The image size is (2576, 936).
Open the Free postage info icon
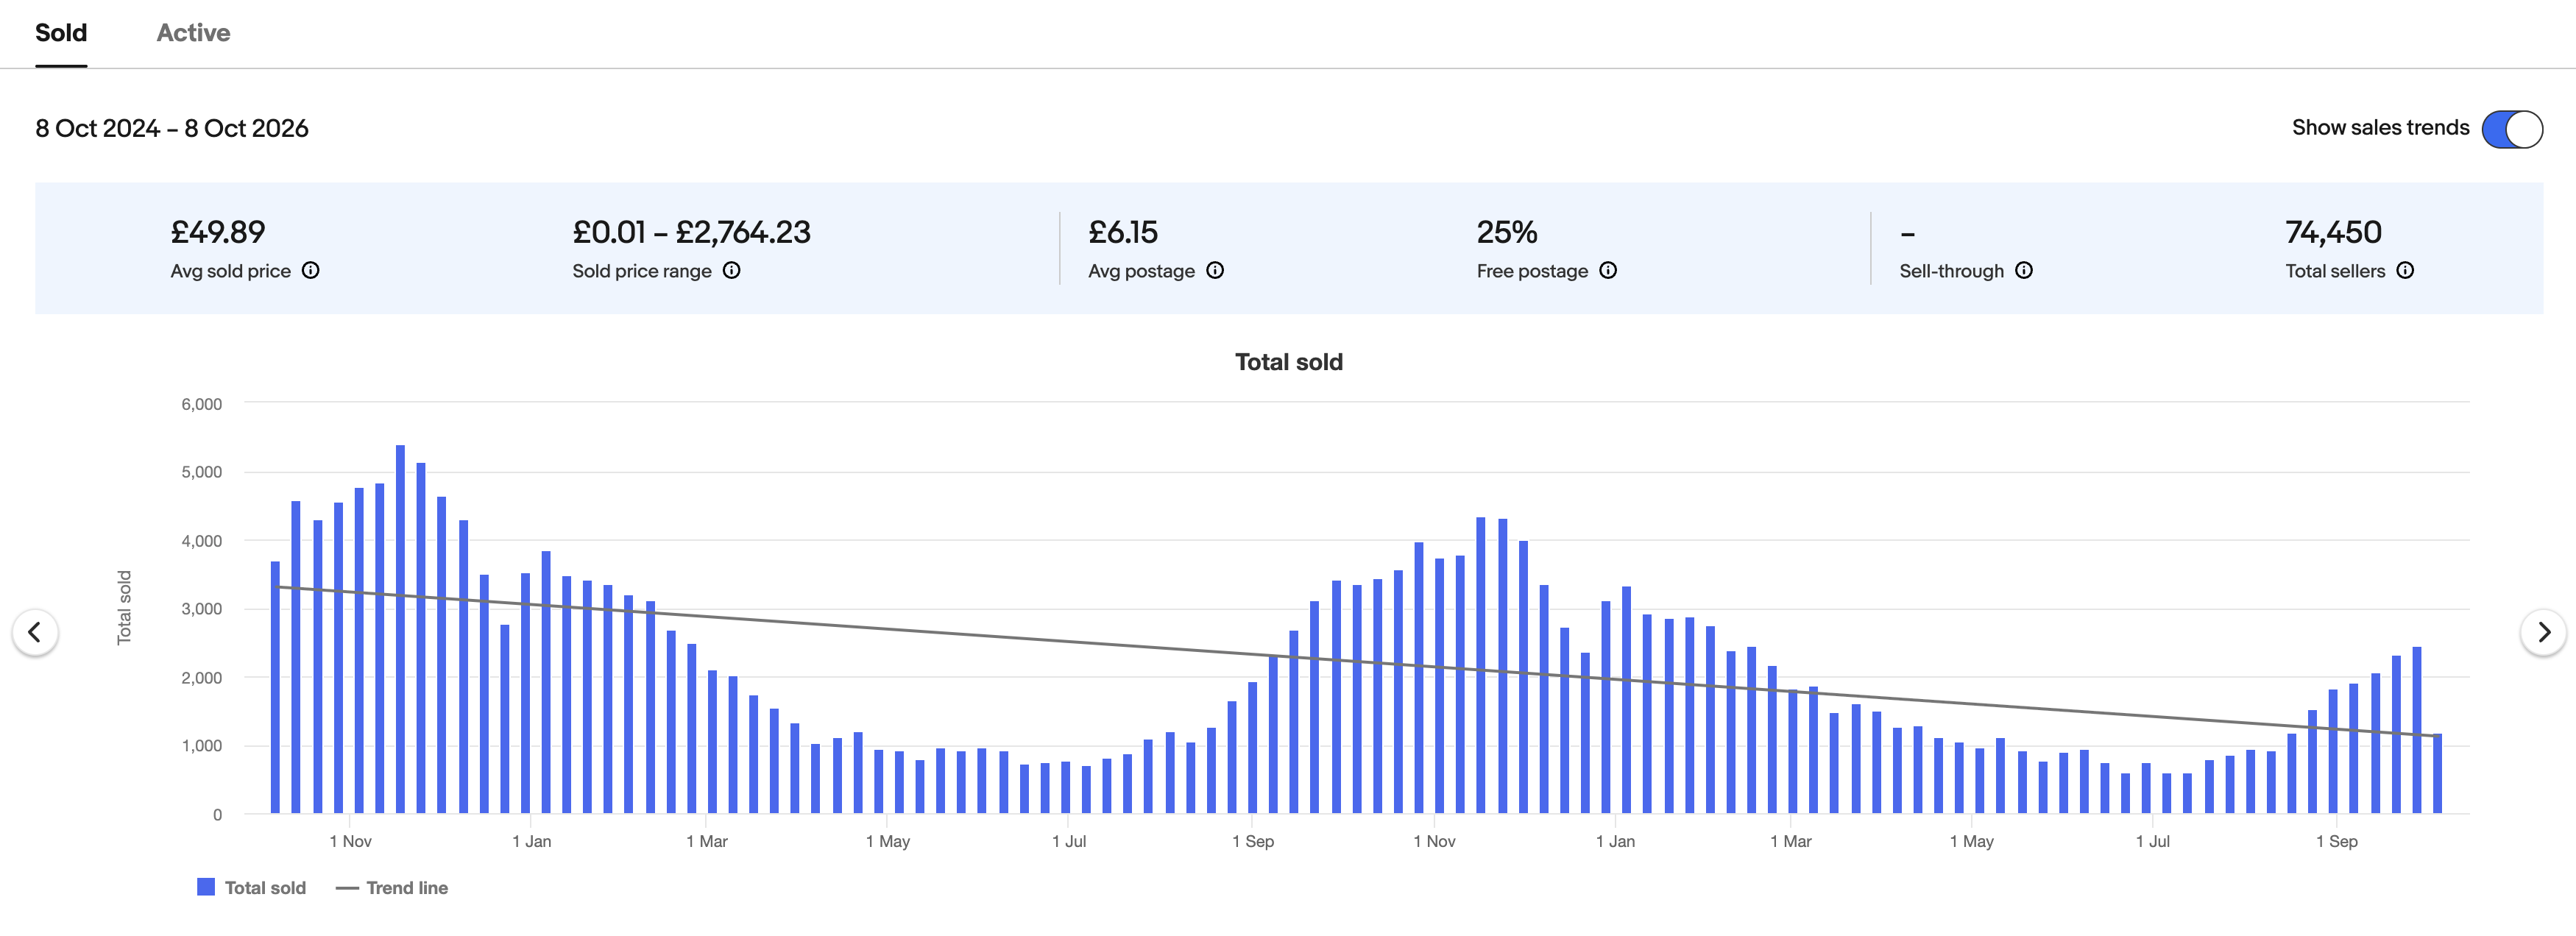pos(1608,270)
